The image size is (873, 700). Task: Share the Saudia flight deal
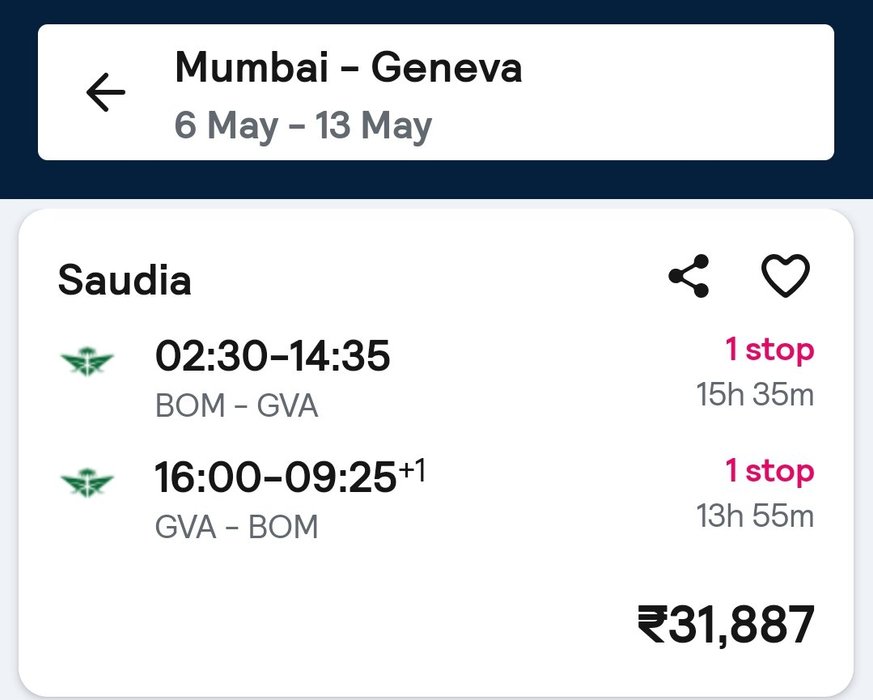pyautogui.click(x=689, y=277)
